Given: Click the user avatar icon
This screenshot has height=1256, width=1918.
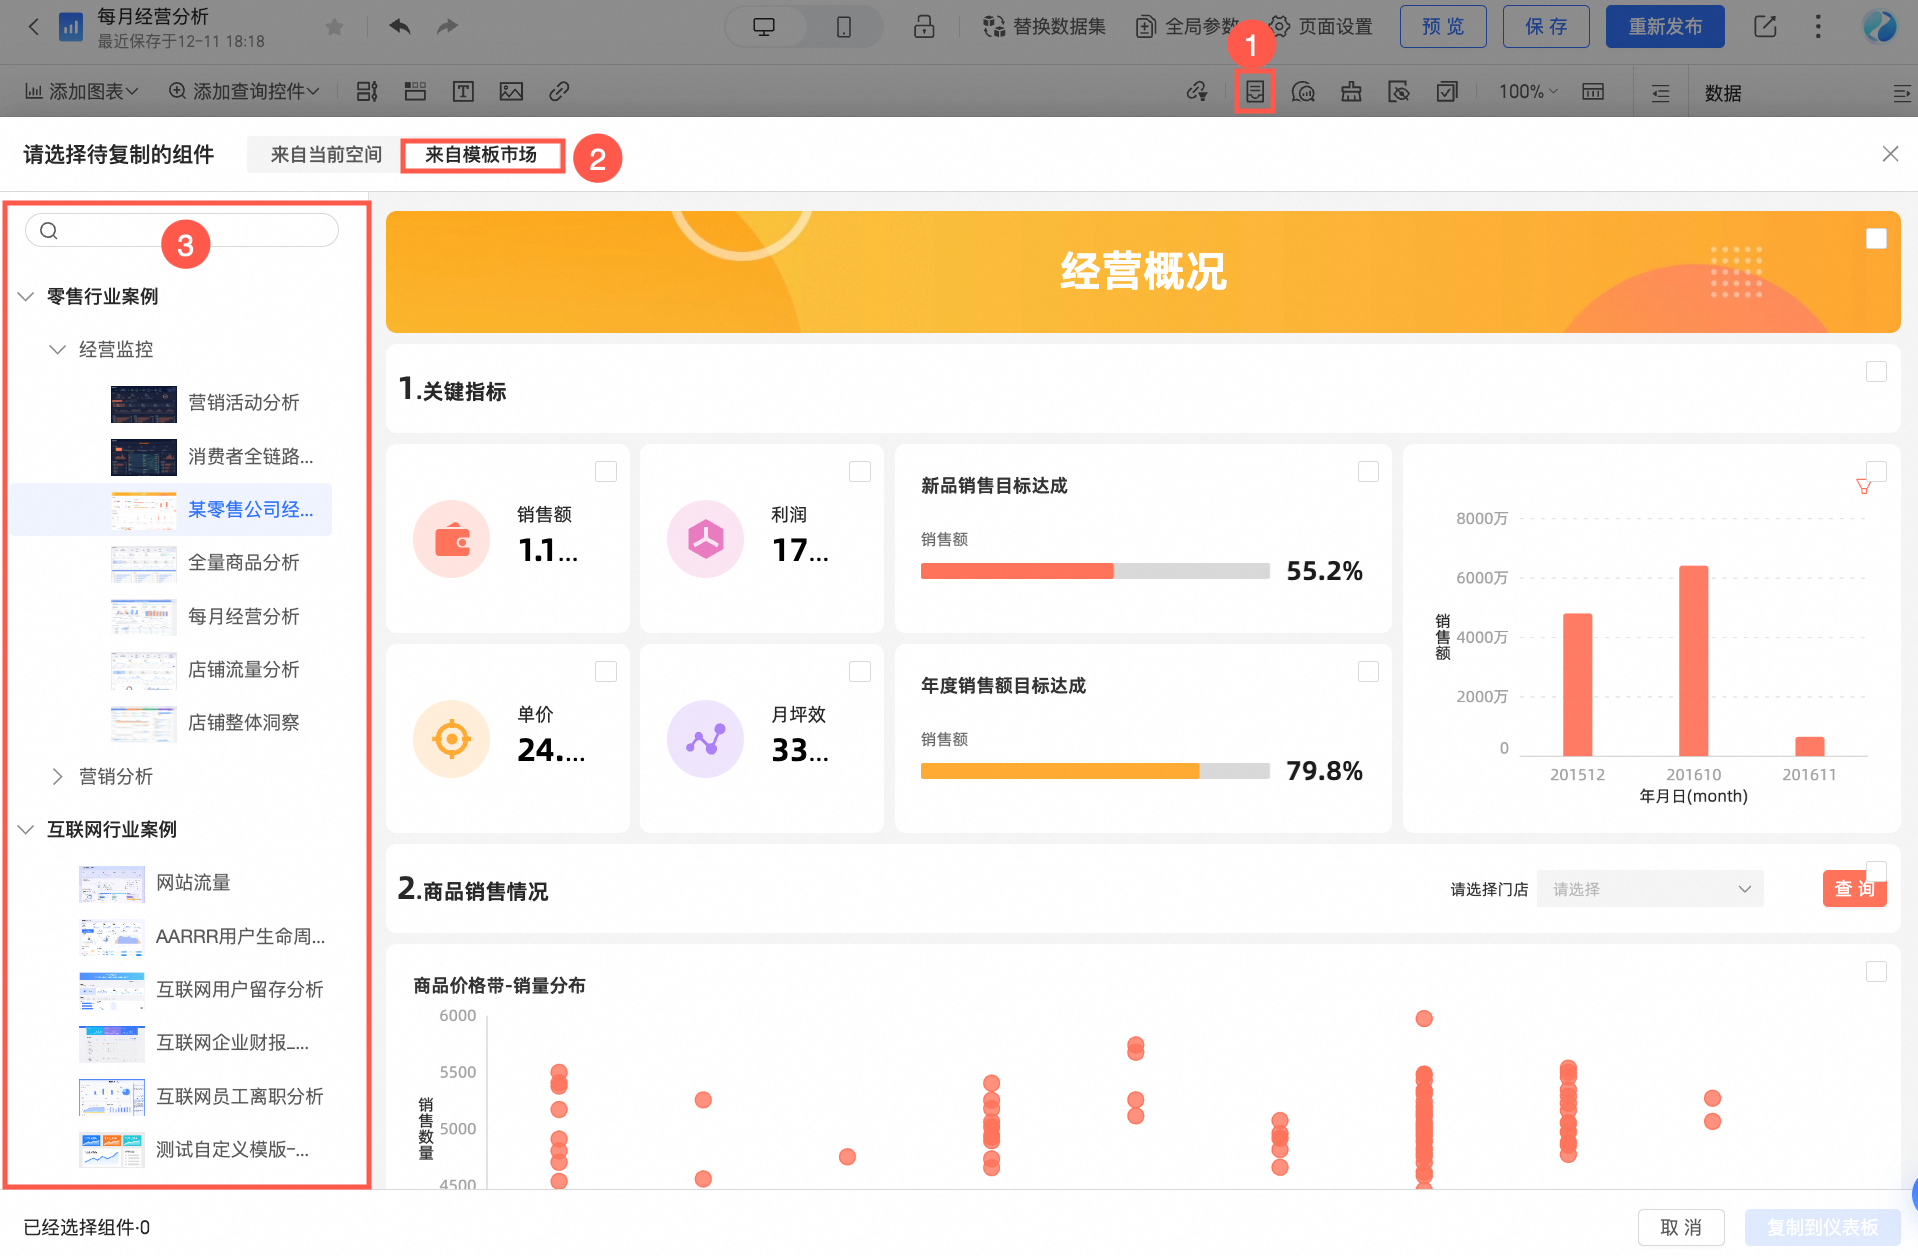Looking at the screenshot, I should [1879, 27].
